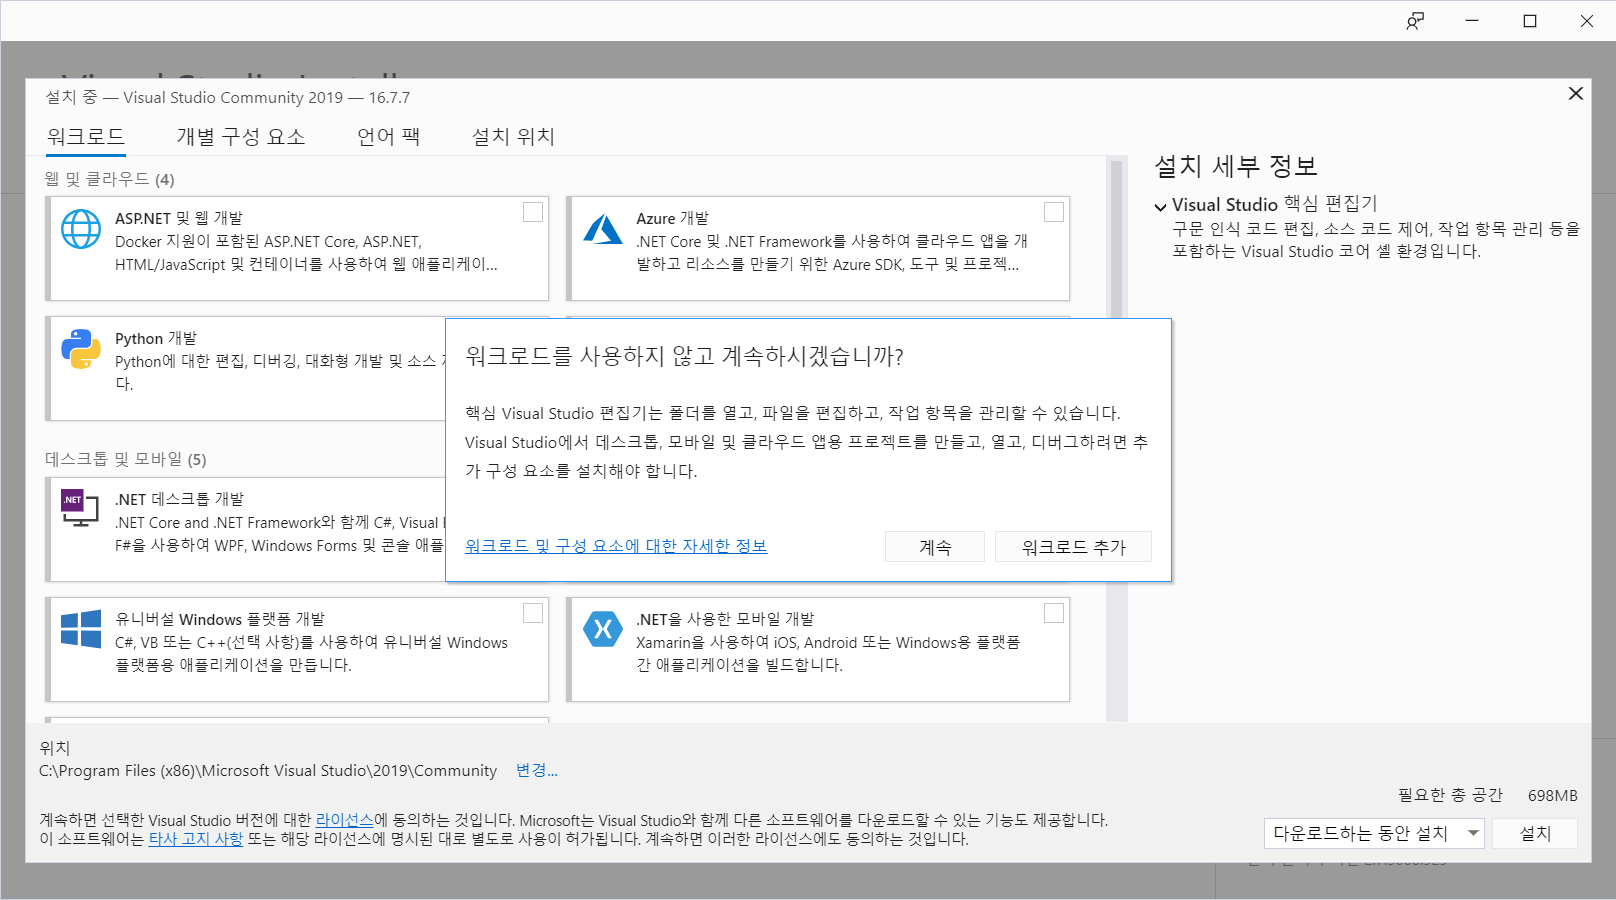Maximize the Visual Studio Installer window

1530,21
